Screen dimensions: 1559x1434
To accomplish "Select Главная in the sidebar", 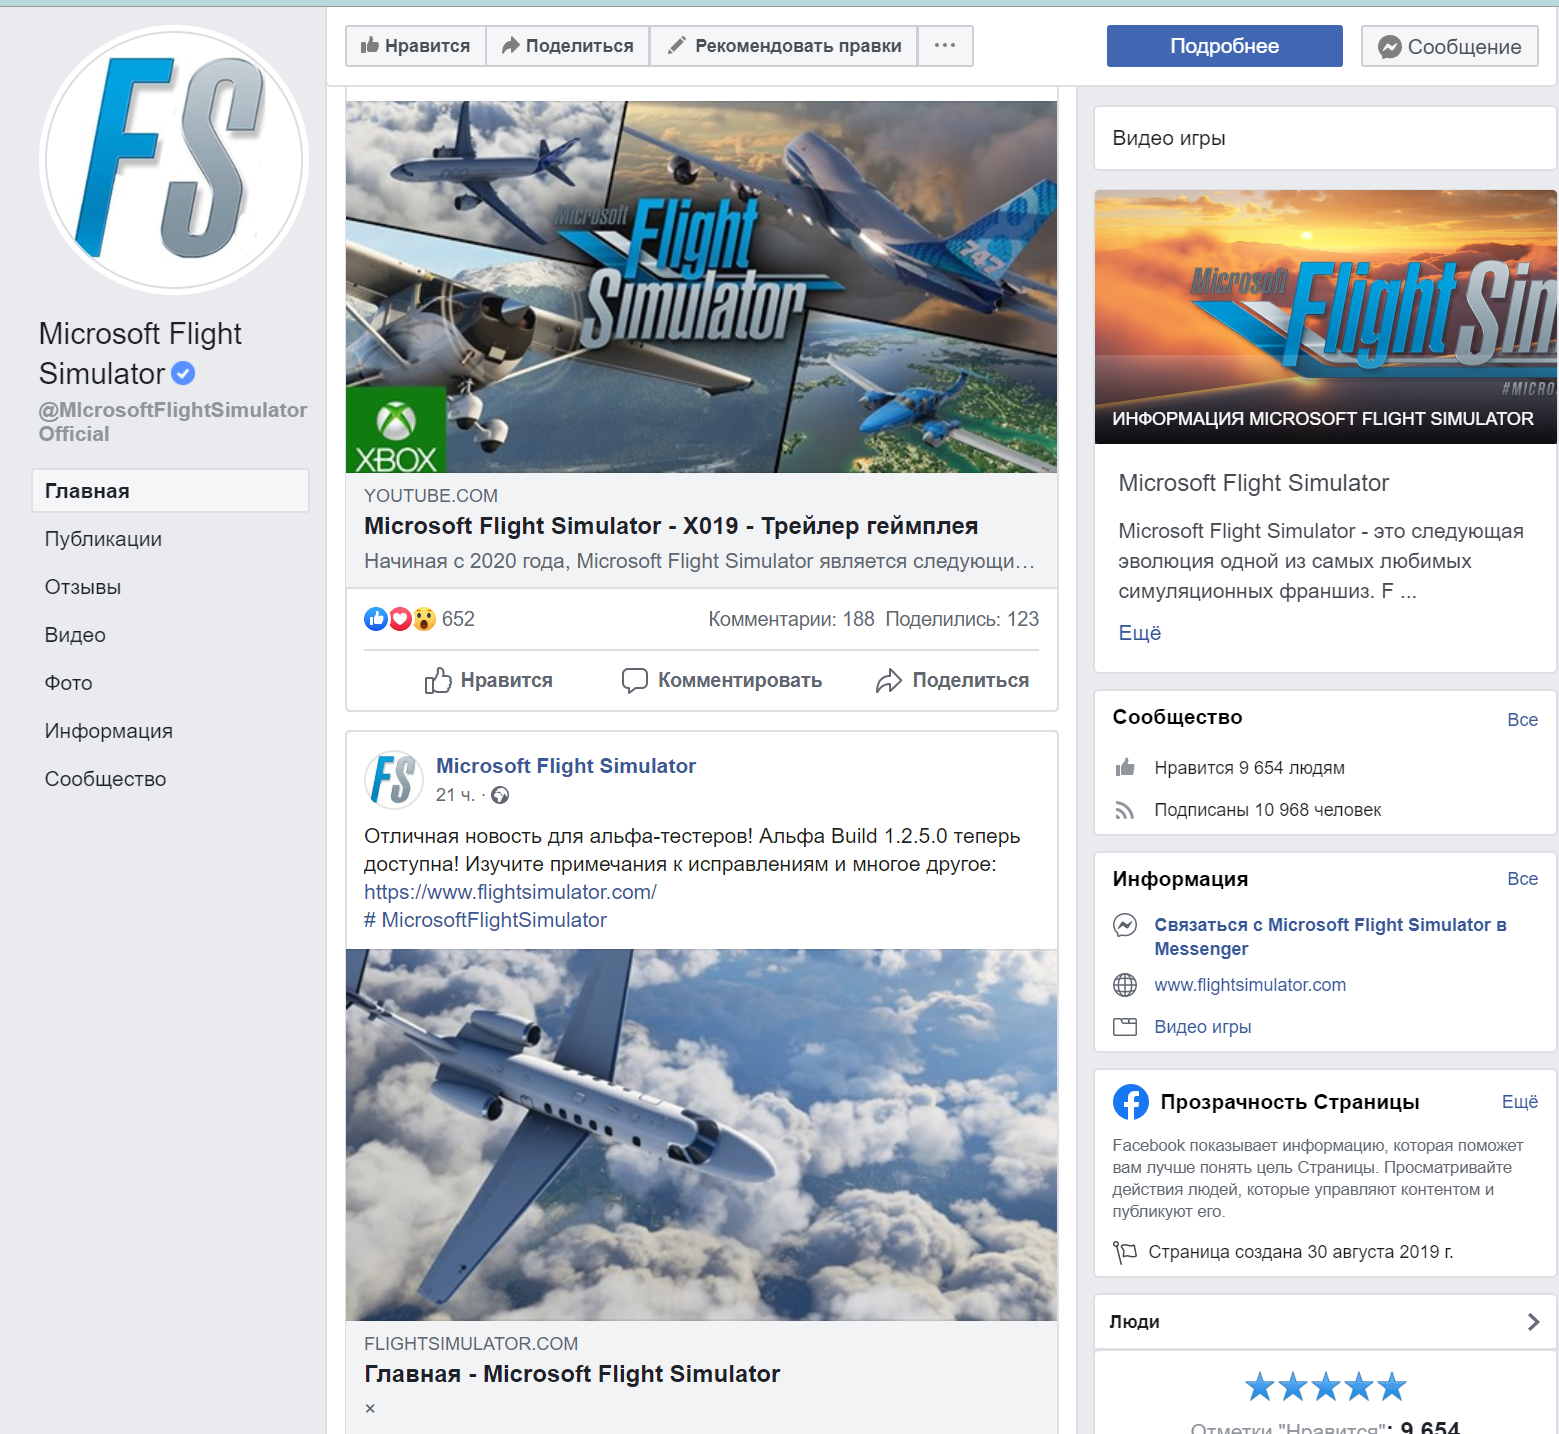I will 170,491.
